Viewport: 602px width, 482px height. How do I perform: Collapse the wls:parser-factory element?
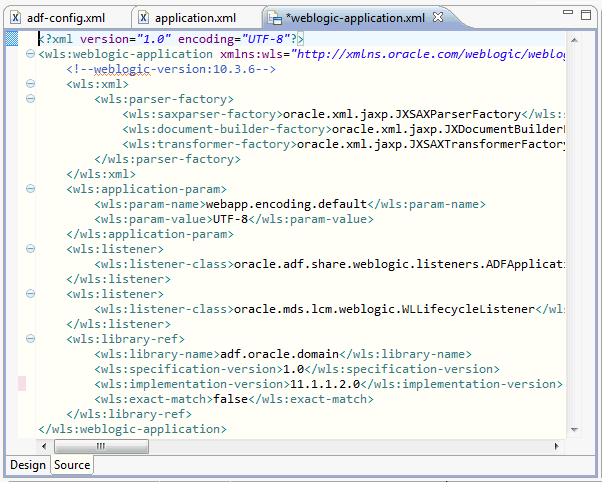point(30,99)
